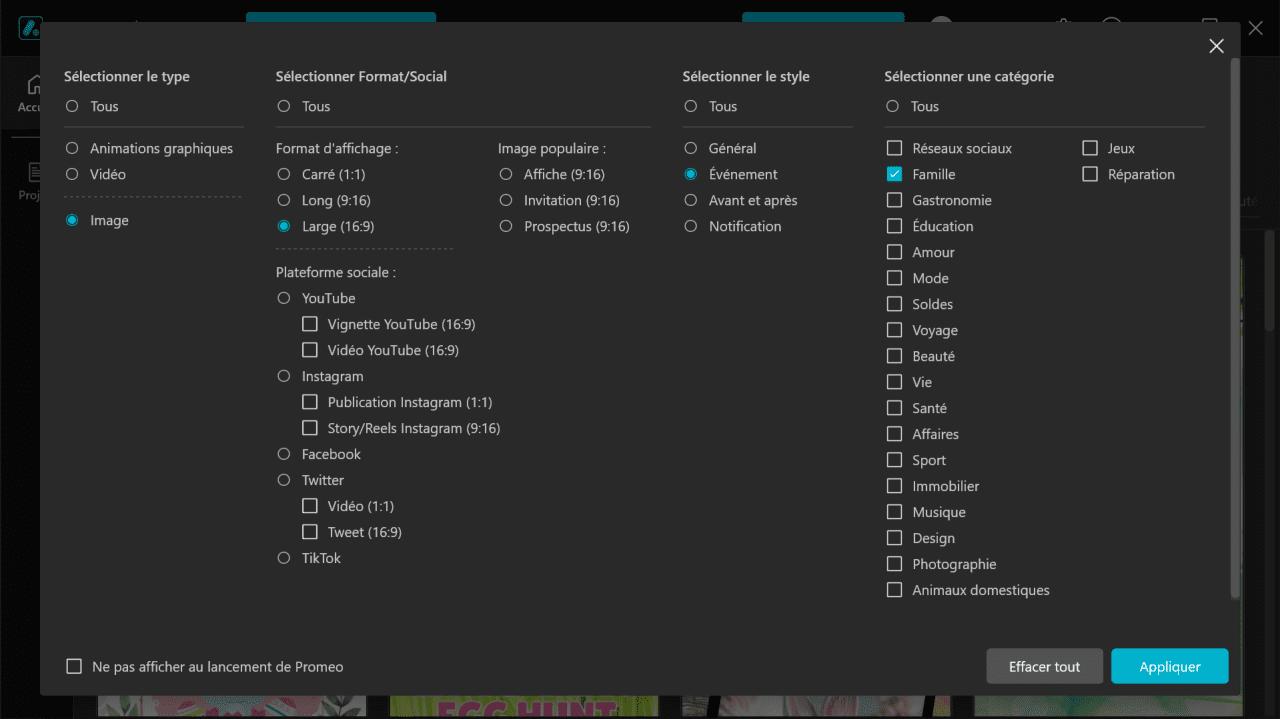Check Vie category
Image resolution: width=1280 pixels, height=719 pixels.
[x=895, y=382]
